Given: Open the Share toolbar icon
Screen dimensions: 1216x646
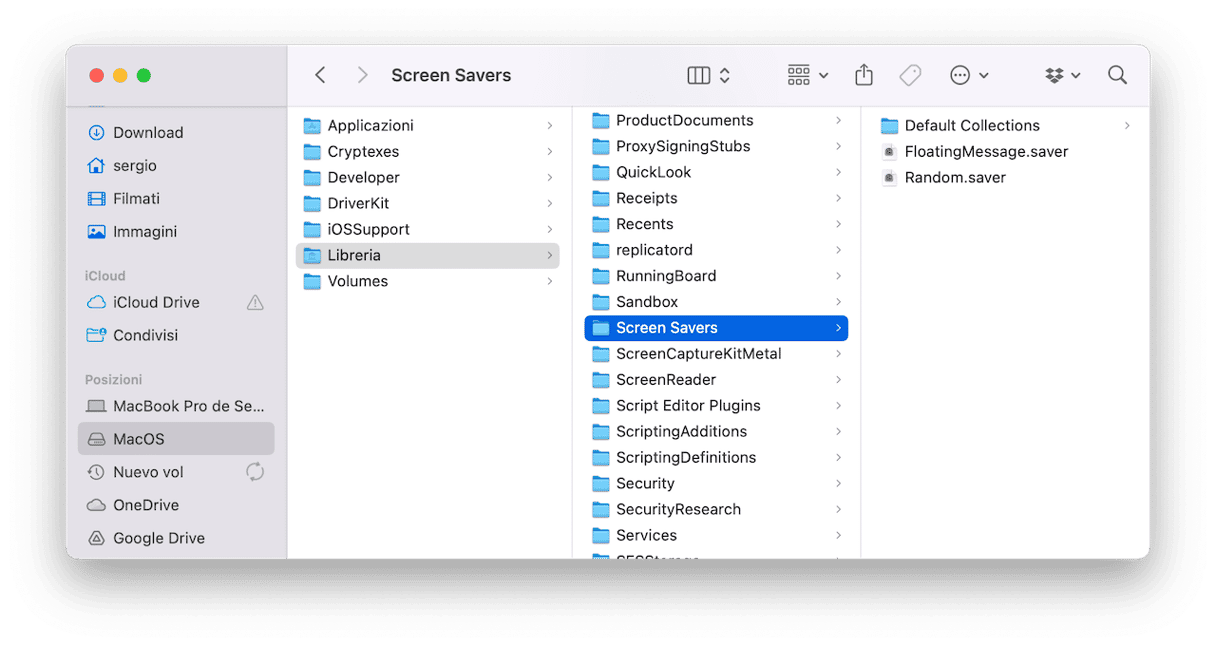Looking at the screenshot, I should point(864,75).
